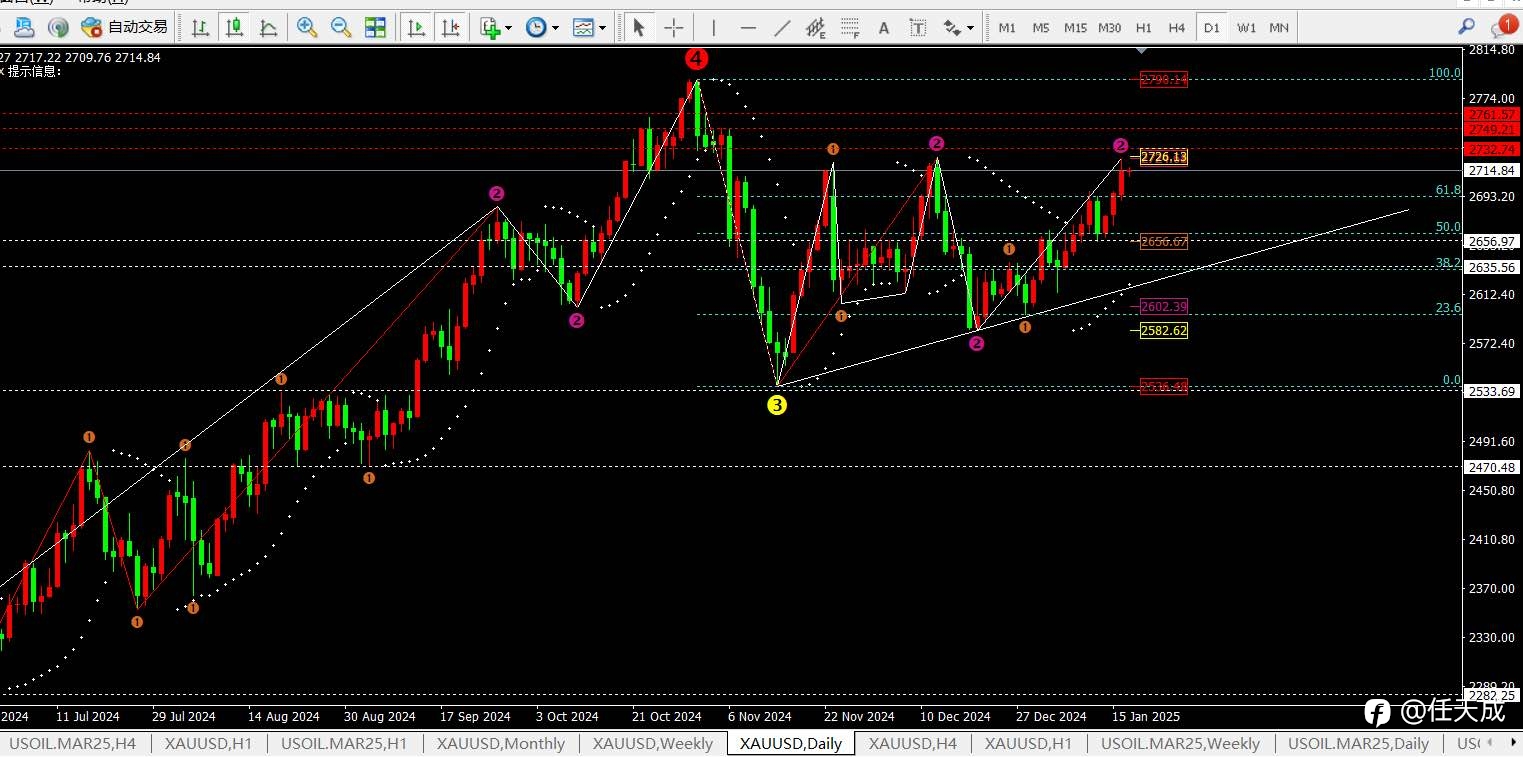
Task: Switch to XAUUSD,H4 chart tab
Action: pos(913,744)
